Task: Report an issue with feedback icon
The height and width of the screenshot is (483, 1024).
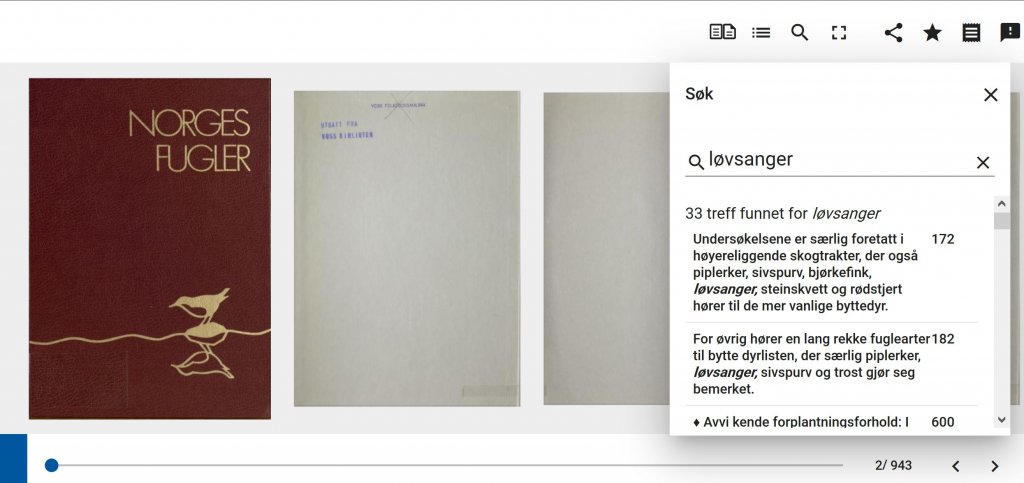Action: point(1010,33)
